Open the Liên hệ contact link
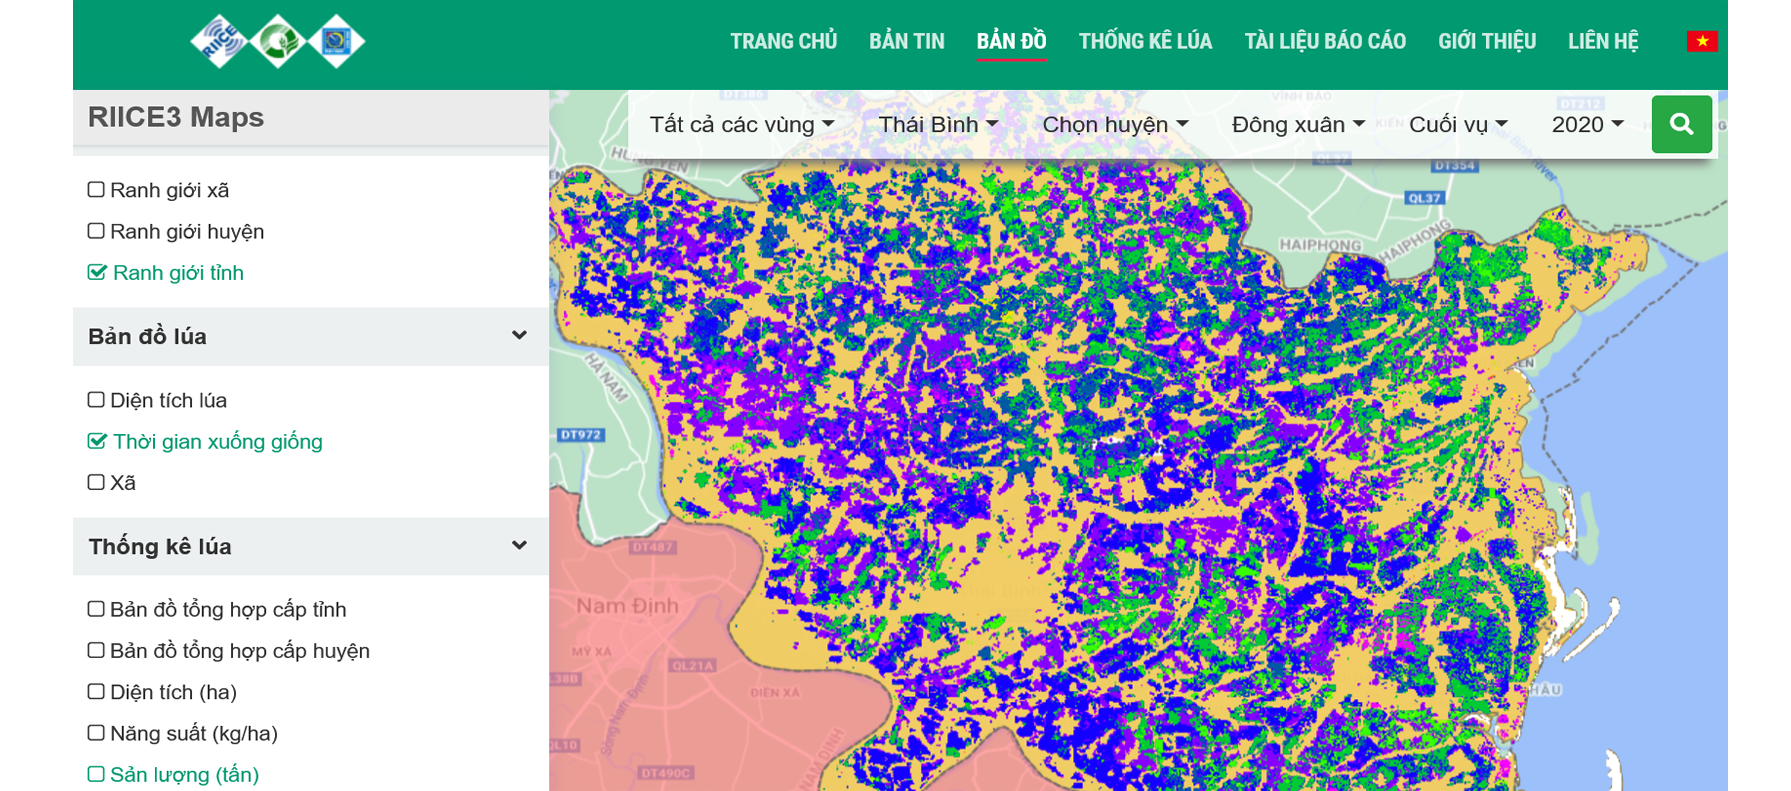1791x791 pixels. (x=1602, y=42)
